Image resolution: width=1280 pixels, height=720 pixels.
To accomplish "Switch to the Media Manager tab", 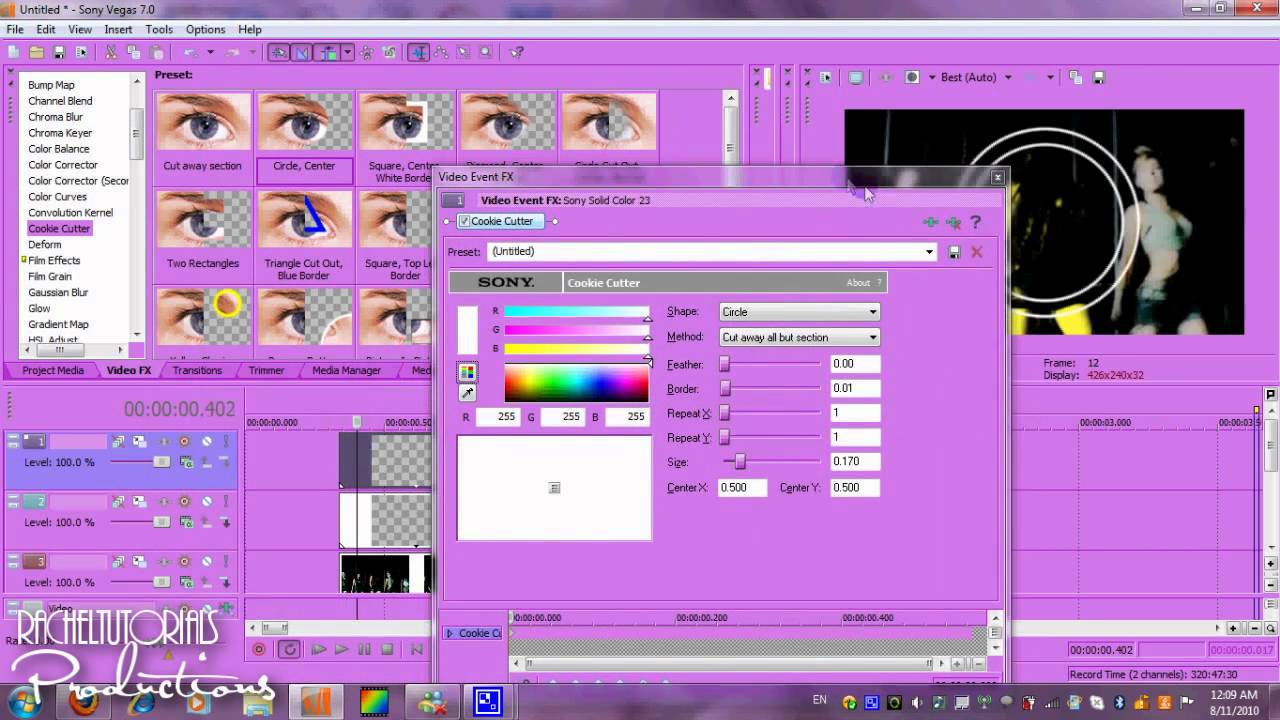I will 346,370.
